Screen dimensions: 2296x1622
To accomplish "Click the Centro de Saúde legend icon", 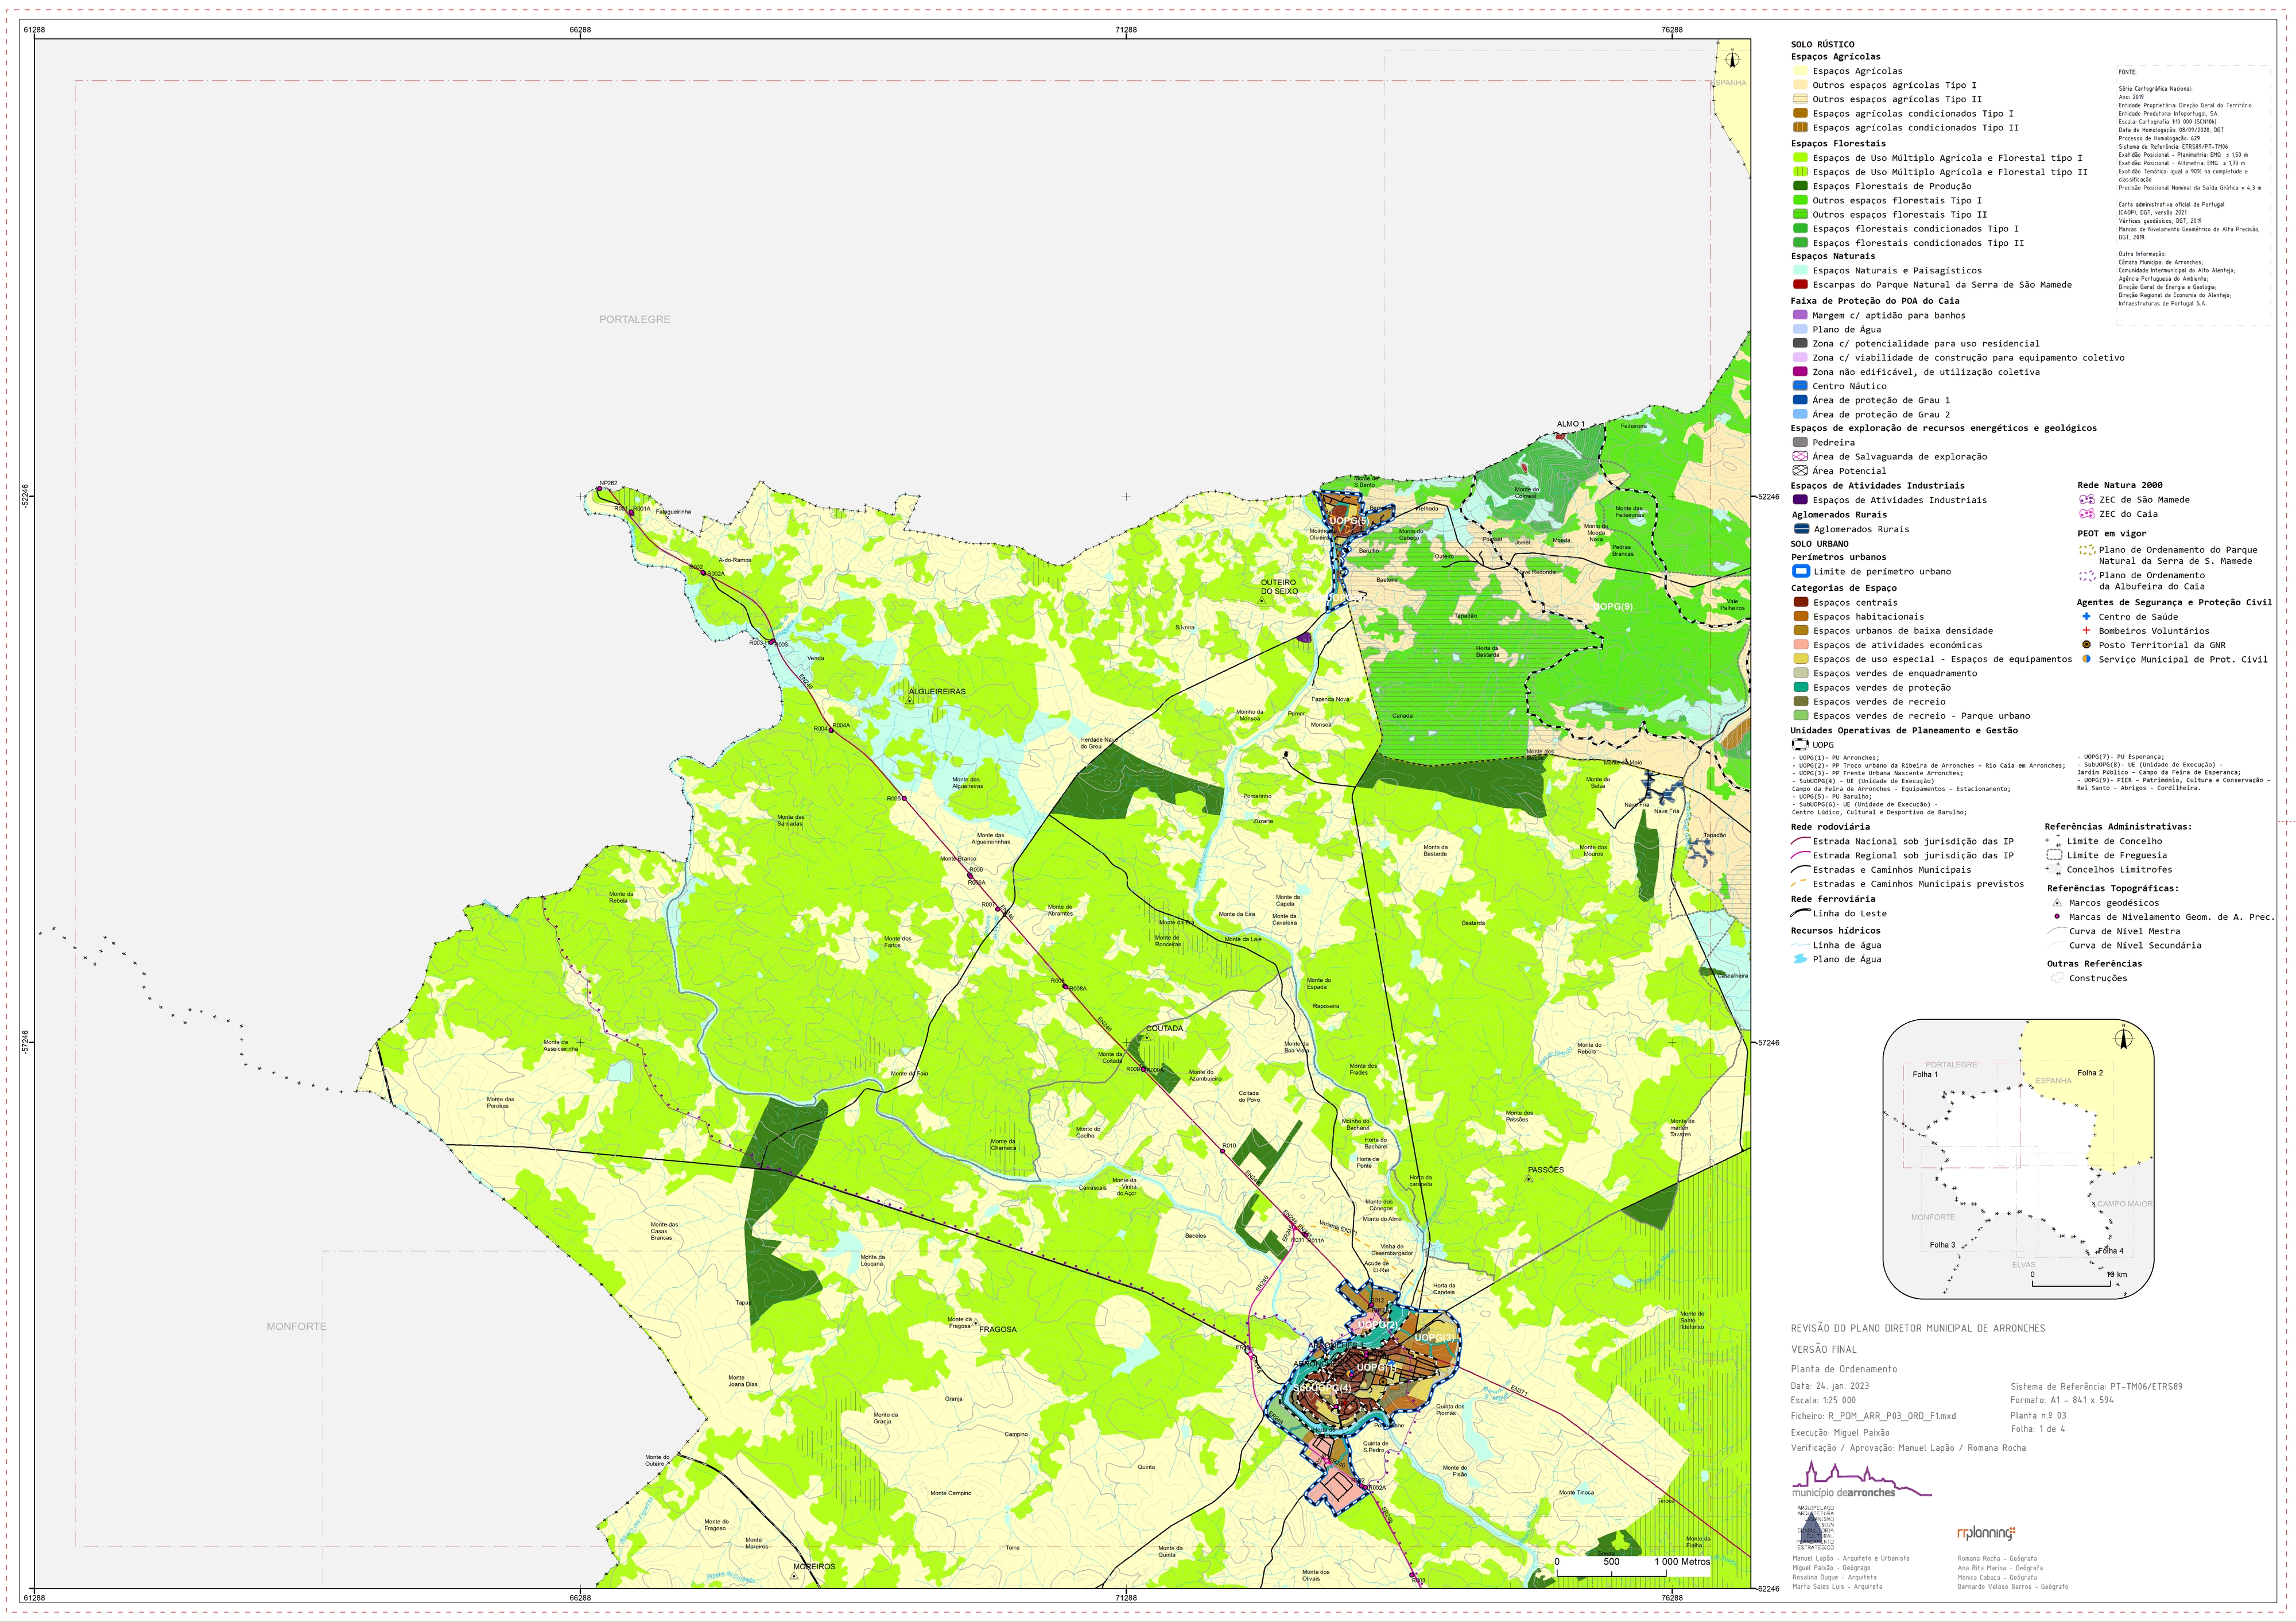I will tap(2086, 616).
